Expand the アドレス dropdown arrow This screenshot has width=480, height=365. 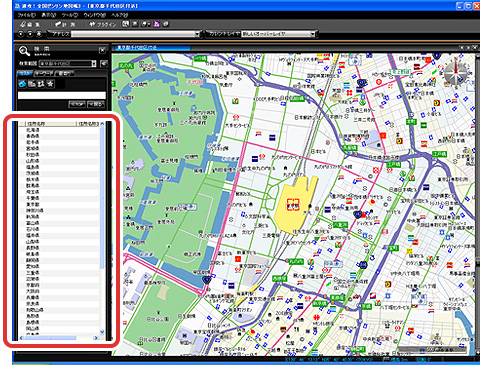click(x=197, y=34)
